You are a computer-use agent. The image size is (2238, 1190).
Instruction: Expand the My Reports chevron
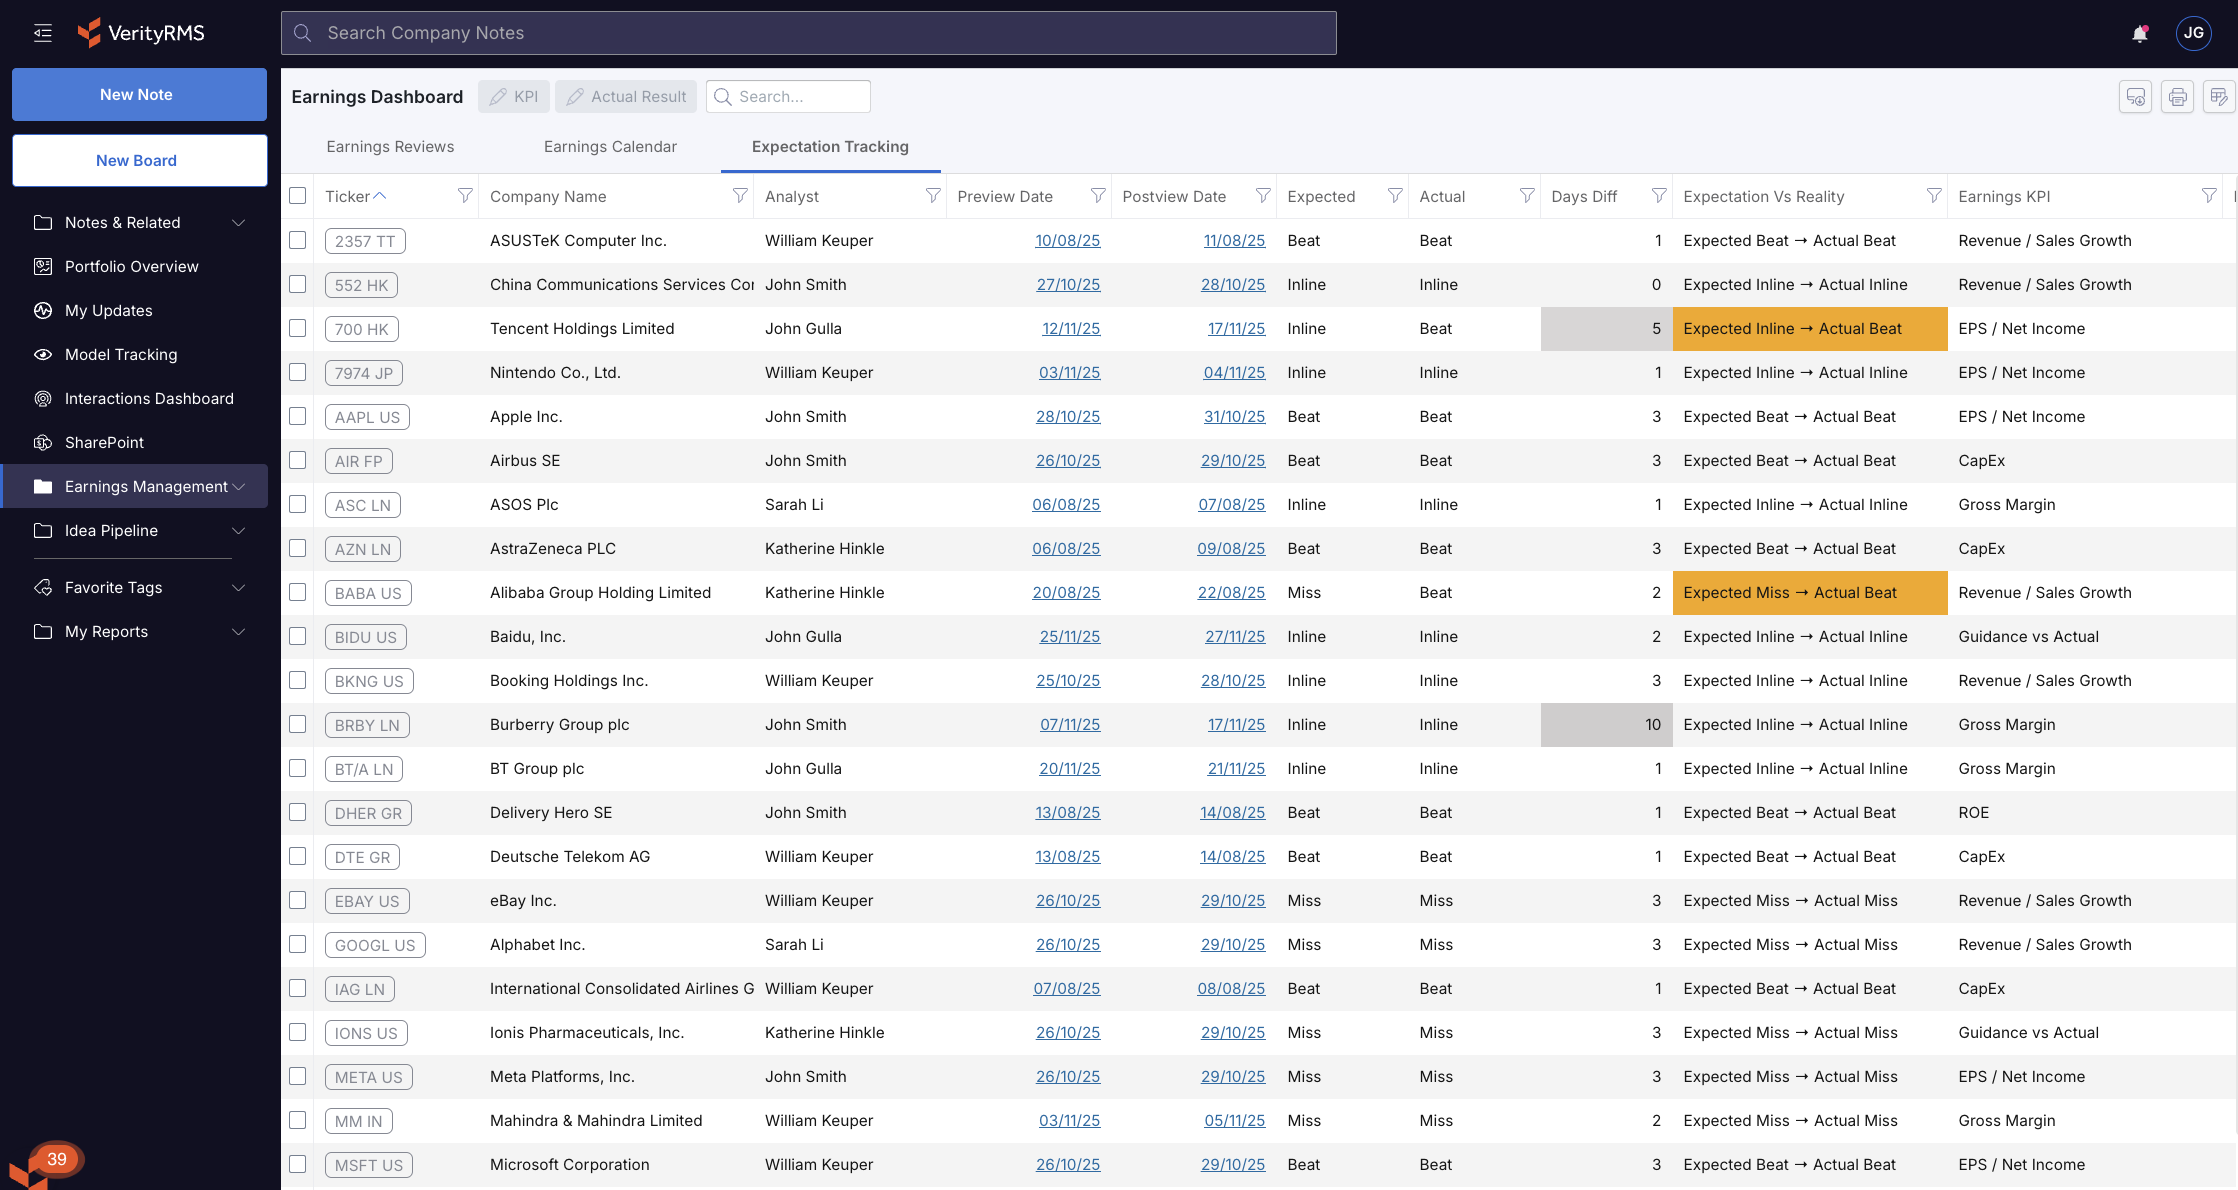pos(238,632)
